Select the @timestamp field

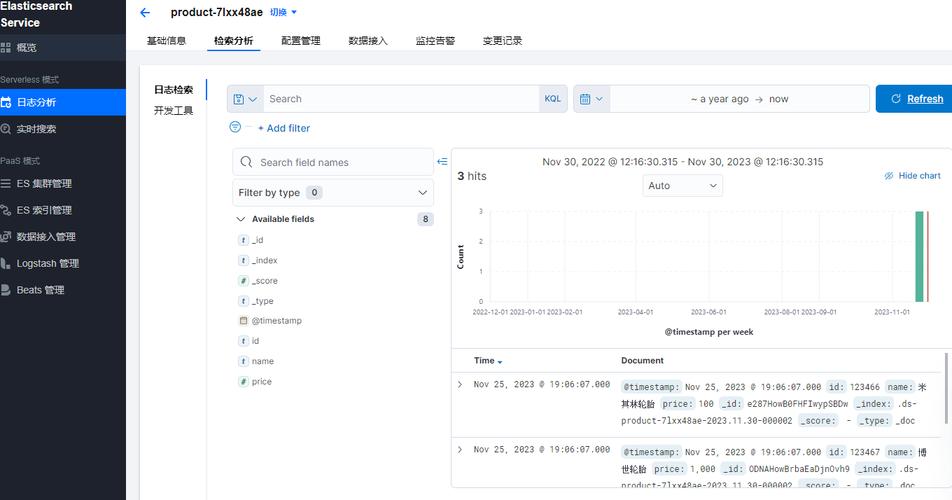click(x=276, y=320)
